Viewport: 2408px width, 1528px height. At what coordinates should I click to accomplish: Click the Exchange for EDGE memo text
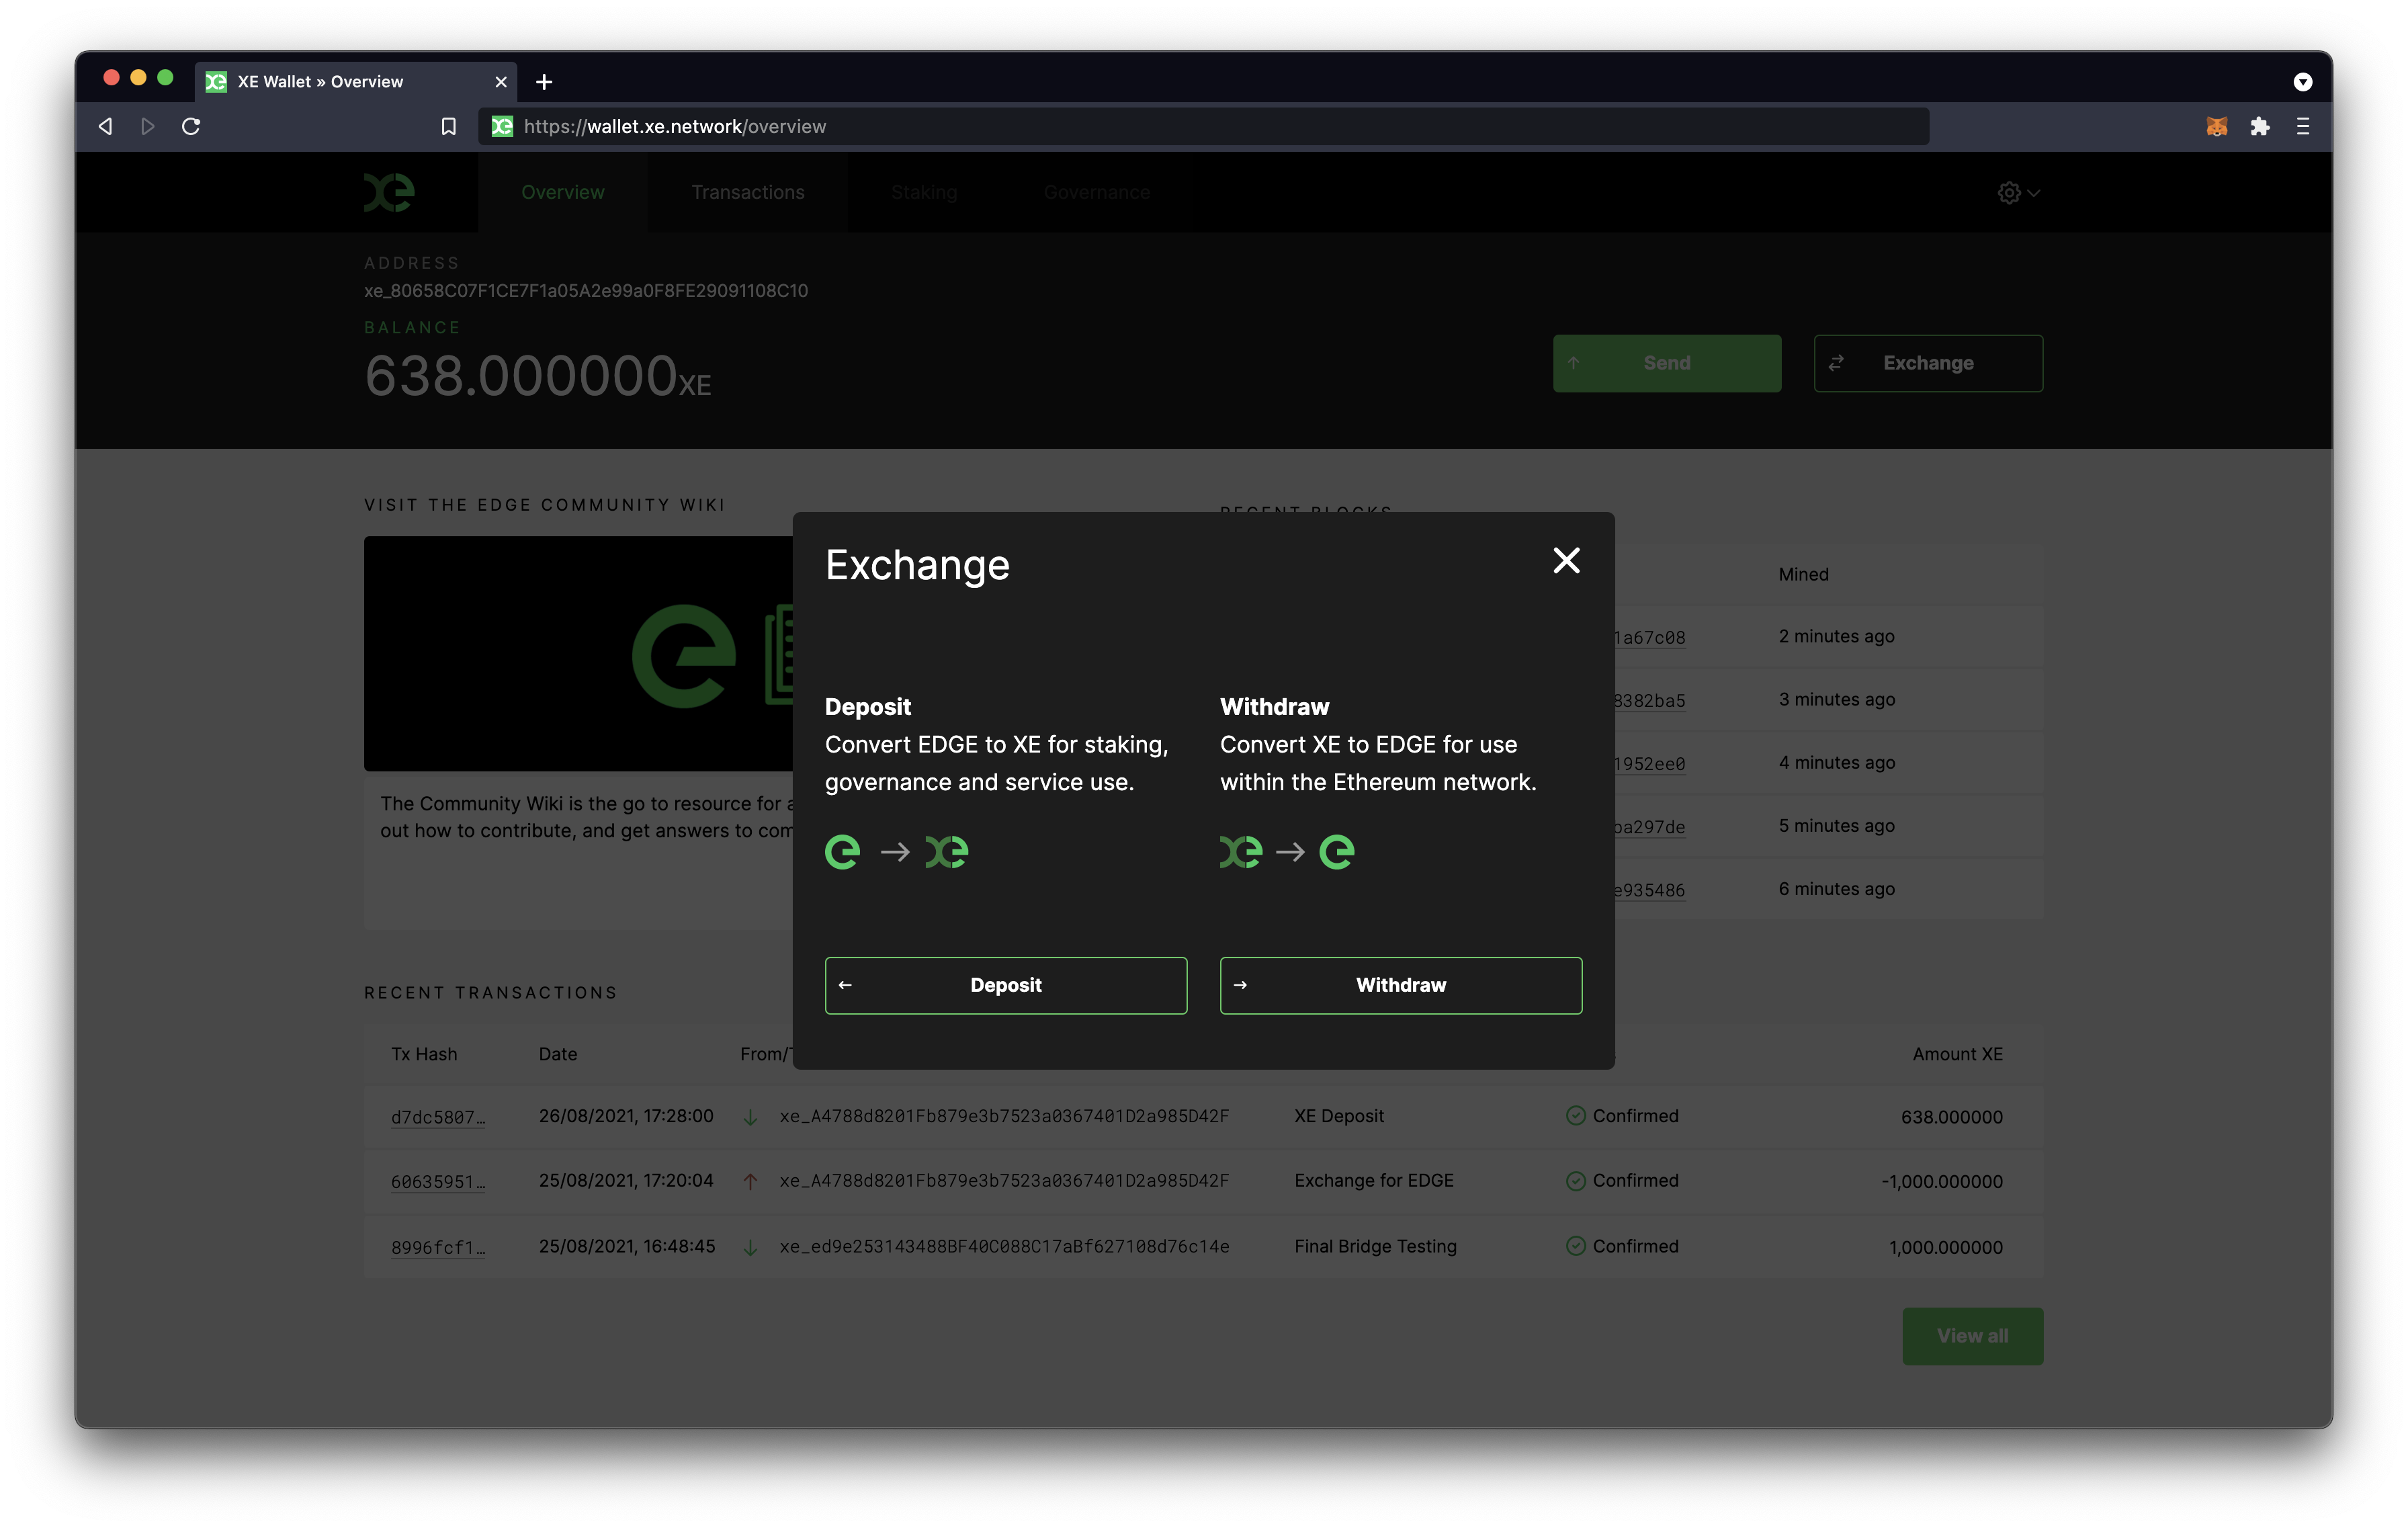[1374, 1181]
